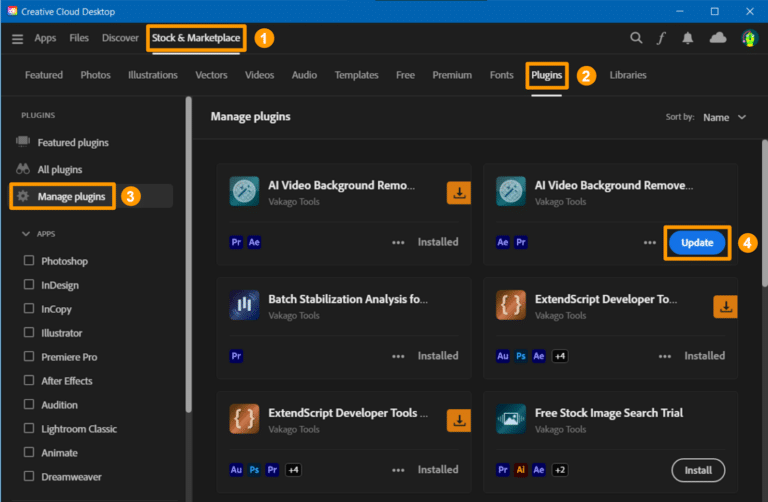Open the hamburger menu
Screen dimensions: 768x502
18,39
